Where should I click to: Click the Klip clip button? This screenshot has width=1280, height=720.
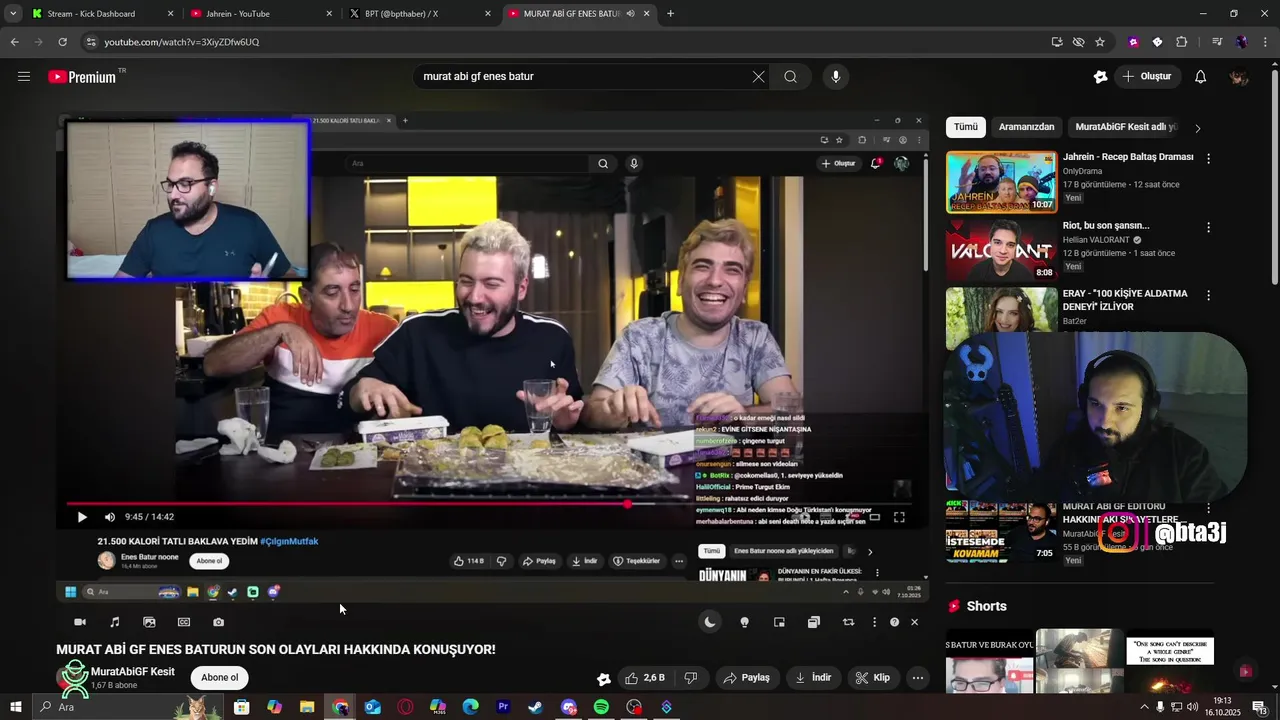(x=872, y=678)
